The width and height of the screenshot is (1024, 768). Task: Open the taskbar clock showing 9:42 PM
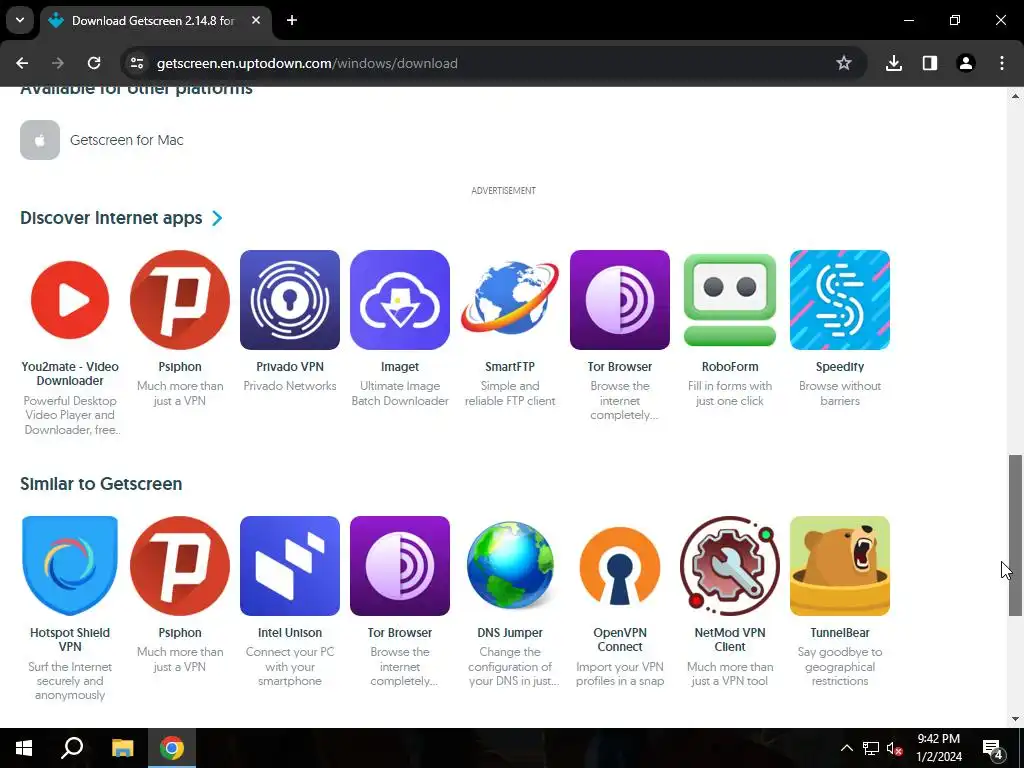click(x=938, y=748)
